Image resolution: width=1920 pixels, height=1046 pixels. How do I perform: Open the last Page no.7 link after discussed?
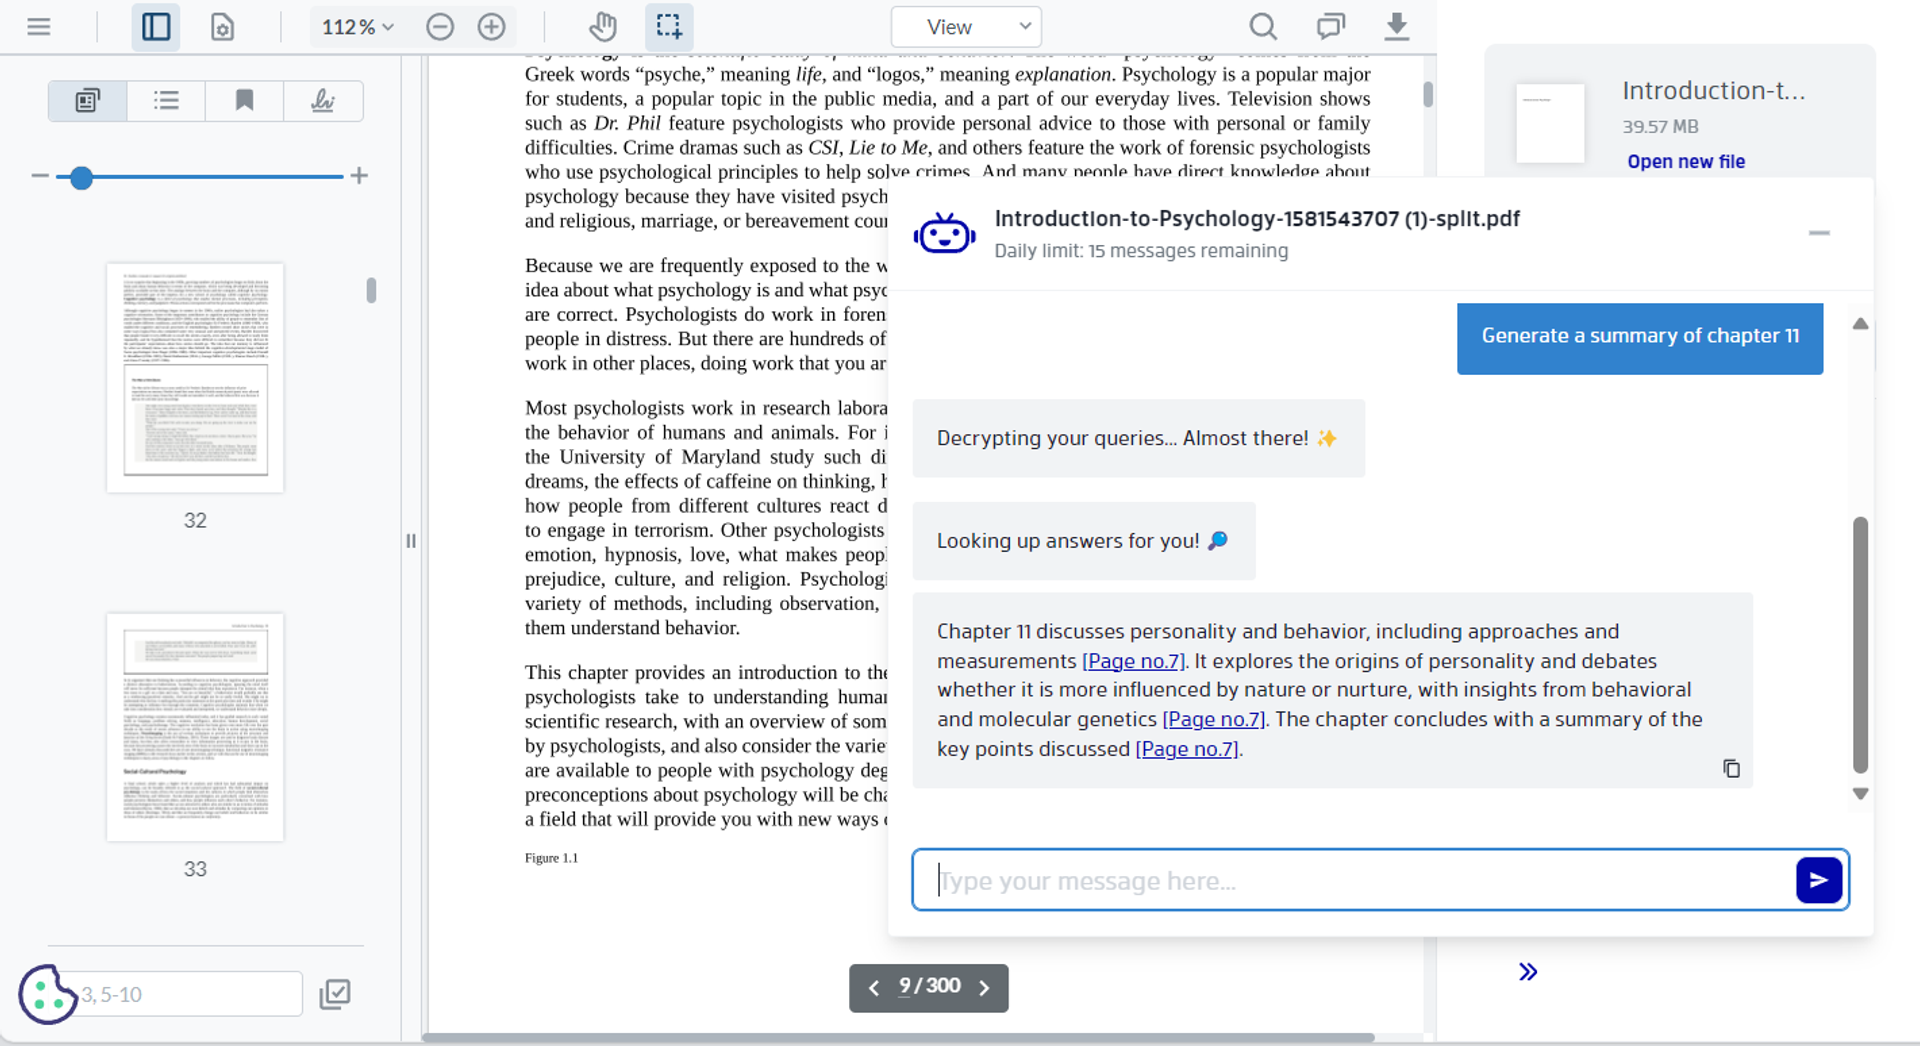1187,749
